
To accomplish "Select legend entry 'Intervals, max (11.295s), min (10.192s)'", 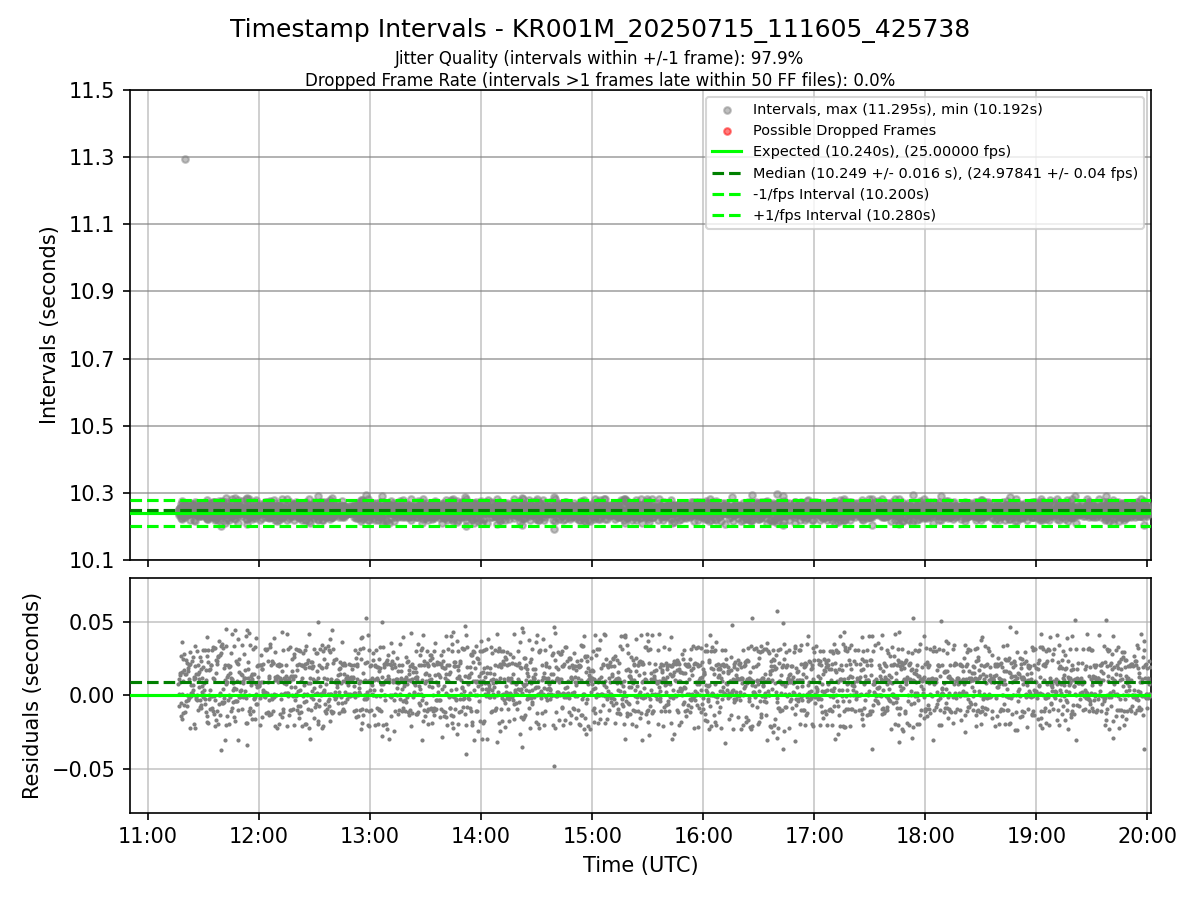I will (897, 109).
